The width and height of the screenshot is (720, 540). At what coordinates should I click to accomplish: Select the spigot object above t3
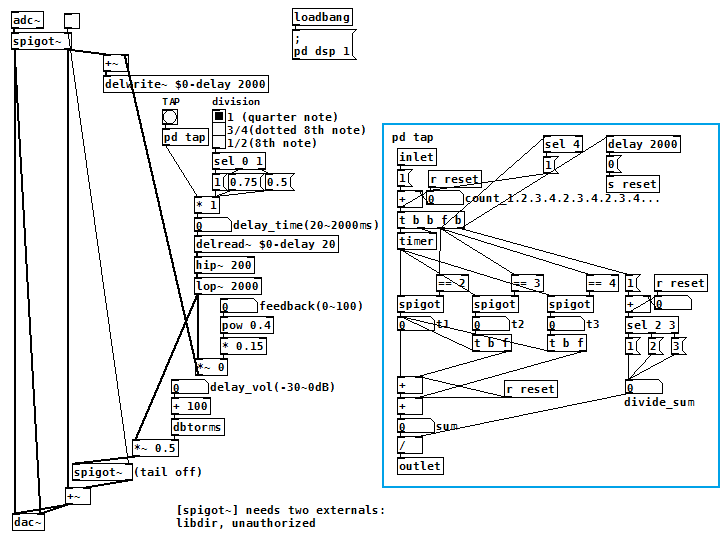click(570, 304)
